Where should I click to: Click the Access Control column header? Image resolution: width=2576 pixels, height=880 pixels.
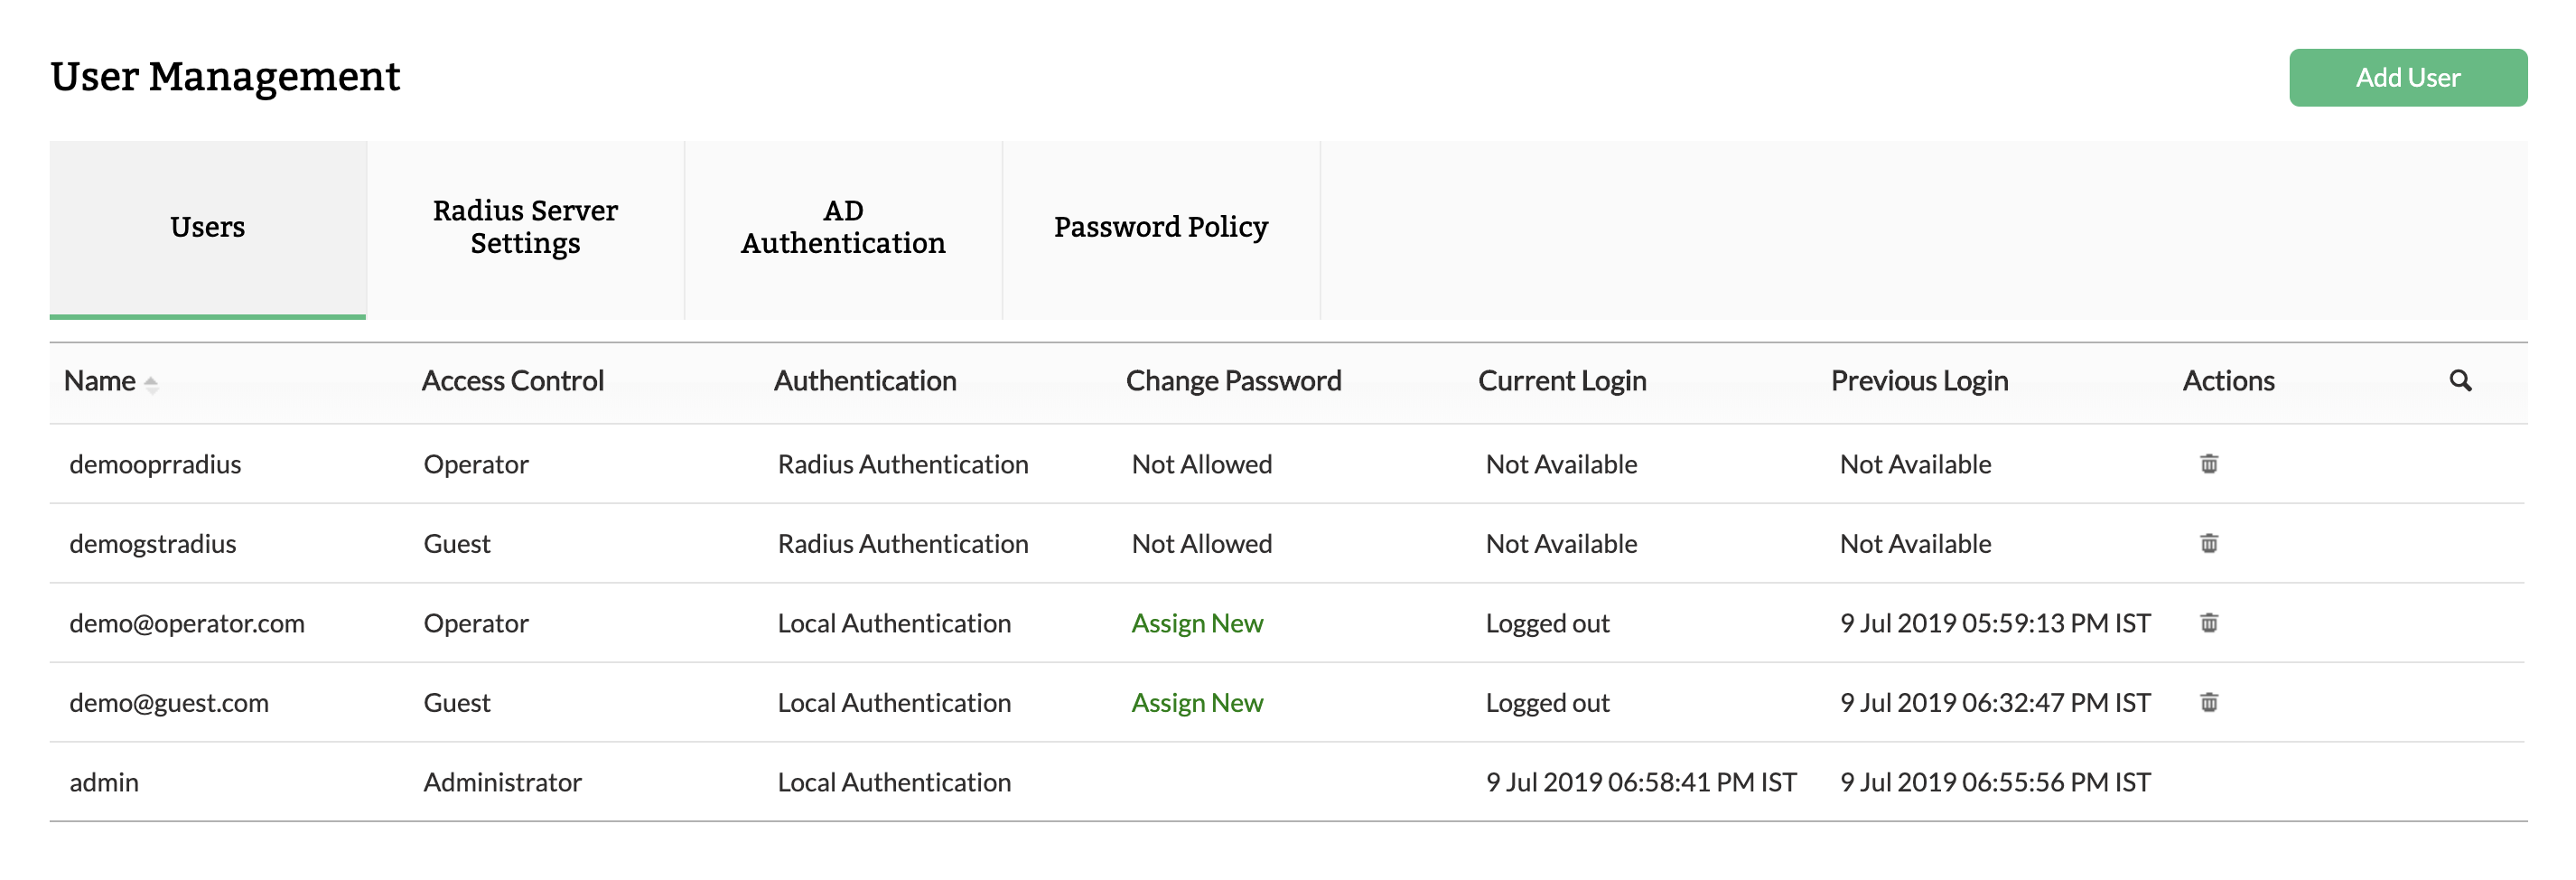[x=512, y=381]
